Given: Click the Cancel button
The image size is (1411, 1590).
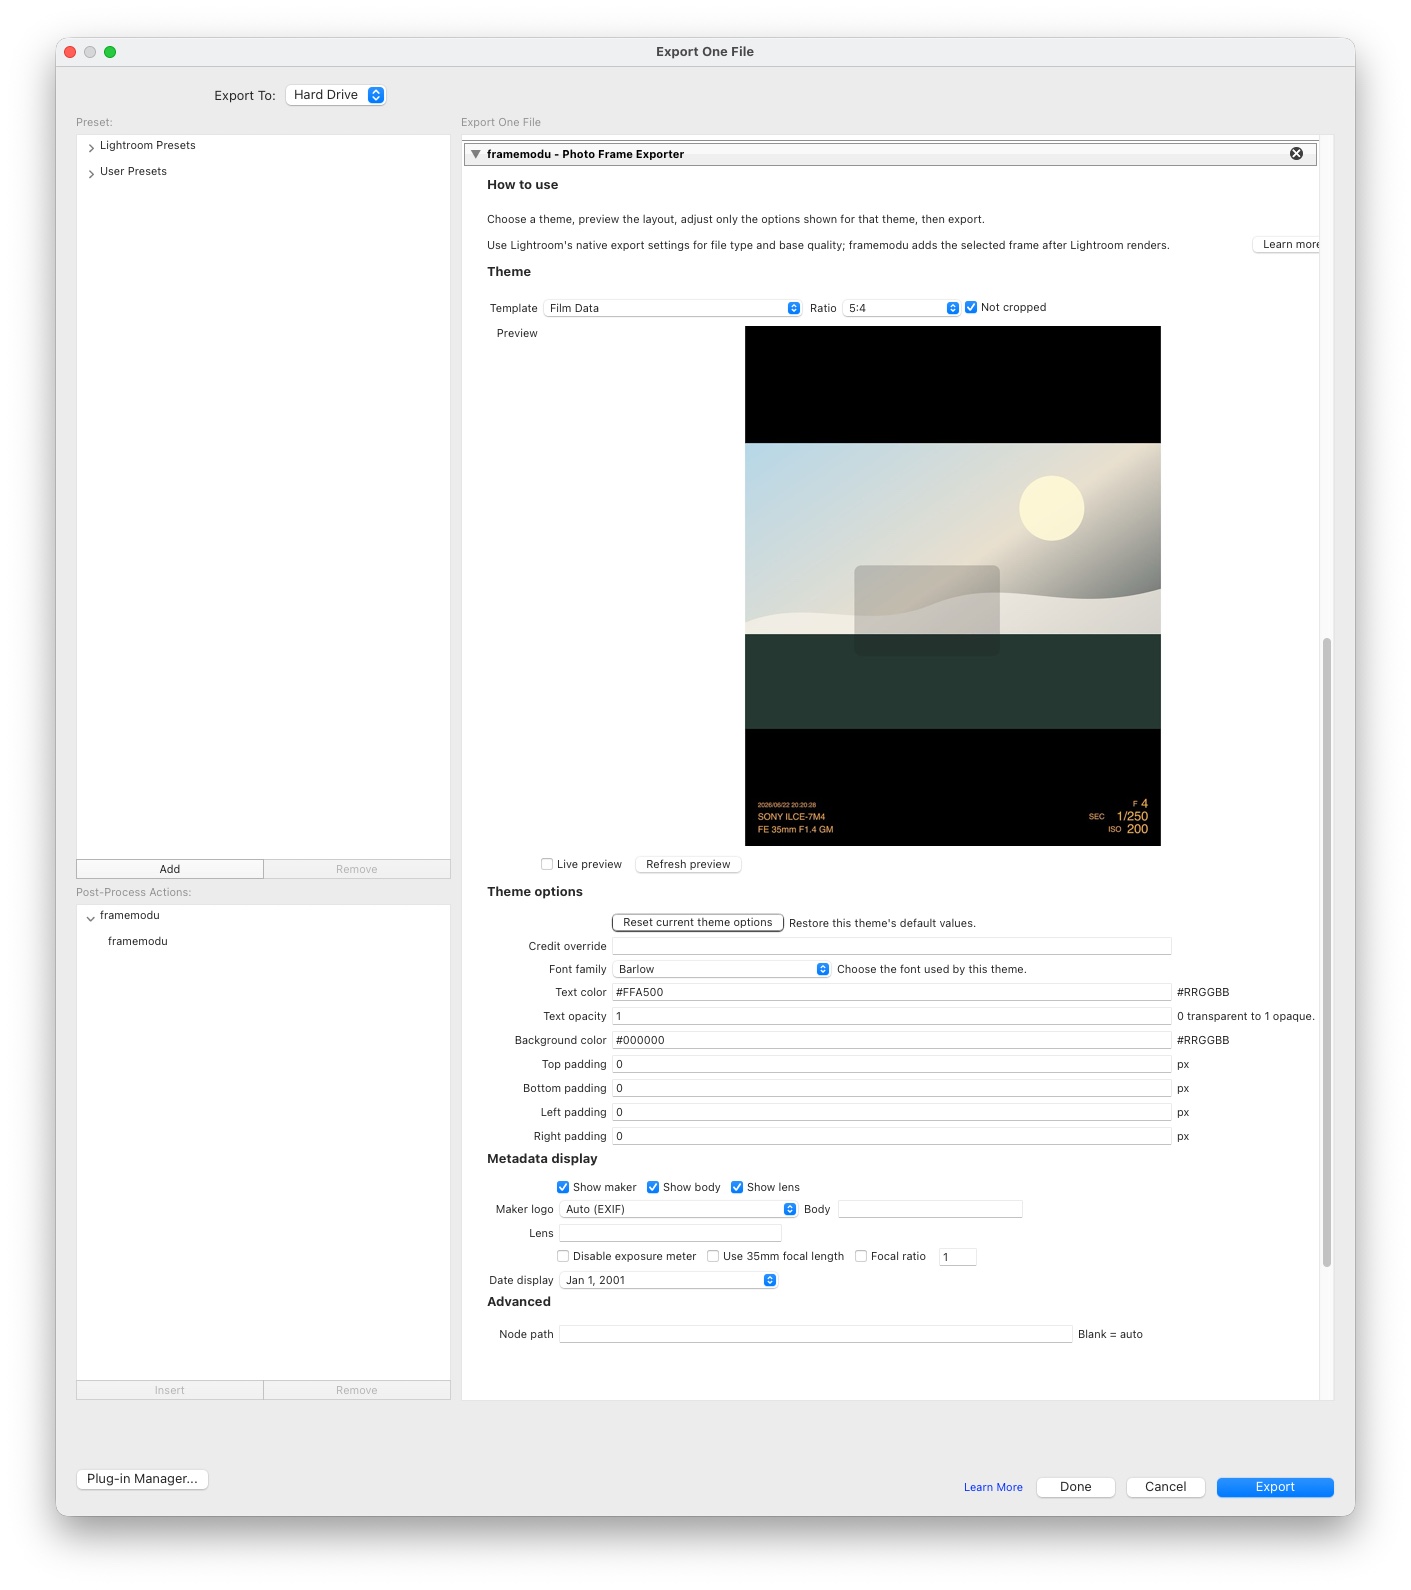Looking at the screenshot, I should [1165, 1487].
